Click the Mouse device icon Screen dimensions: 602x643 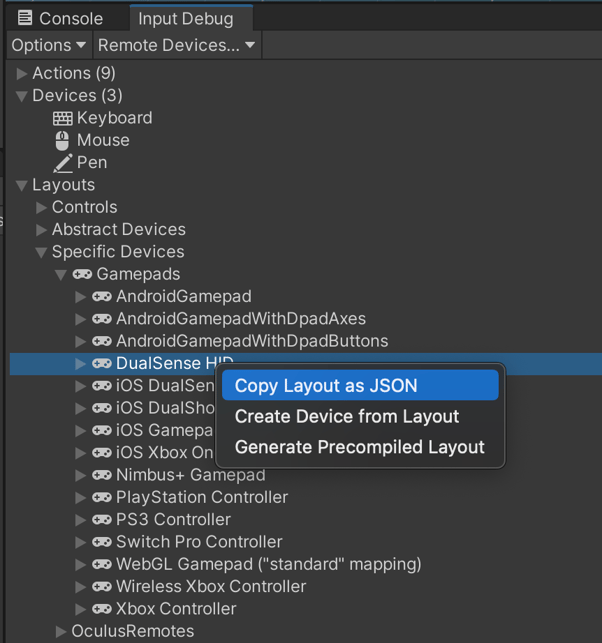click(63, 140)
